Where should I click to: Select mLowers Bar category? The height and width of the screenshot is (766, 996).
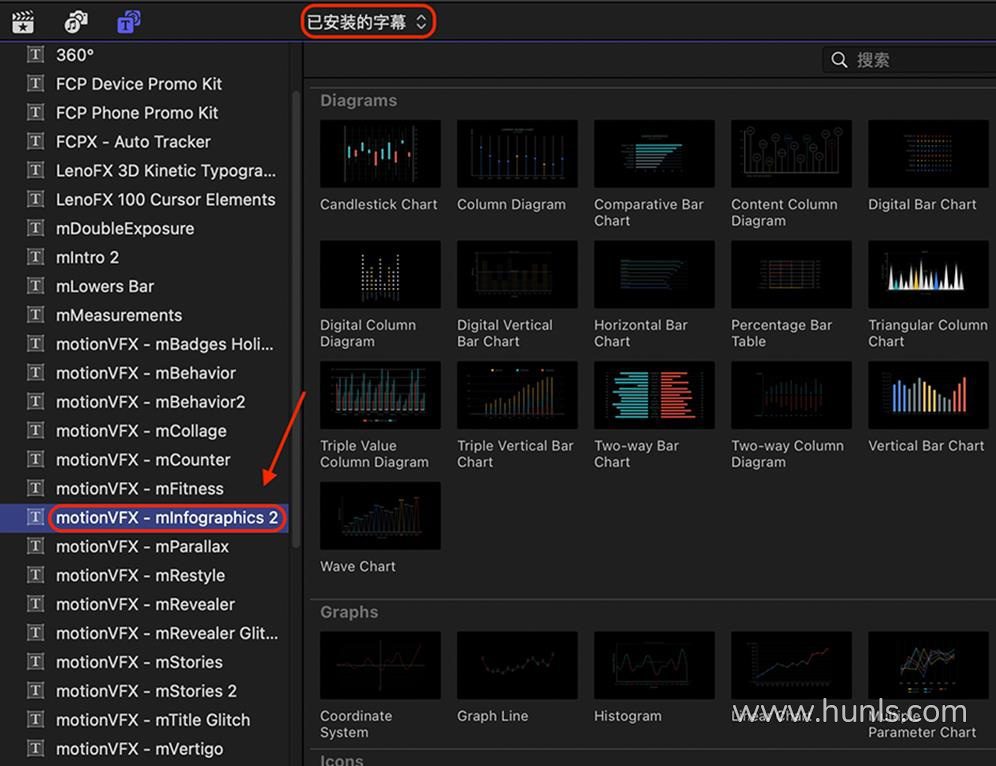(145, 286)
